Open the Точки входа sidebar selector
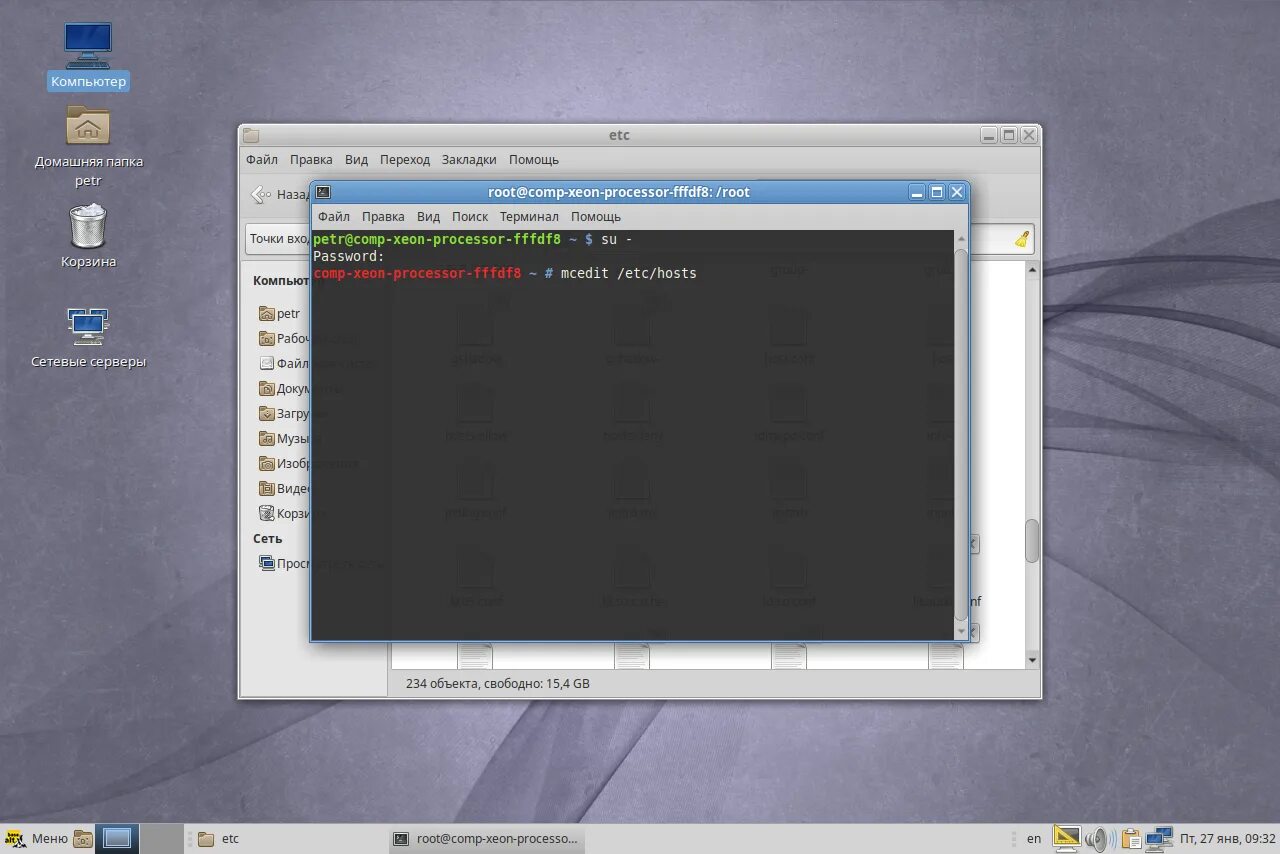 coord(278,239)
